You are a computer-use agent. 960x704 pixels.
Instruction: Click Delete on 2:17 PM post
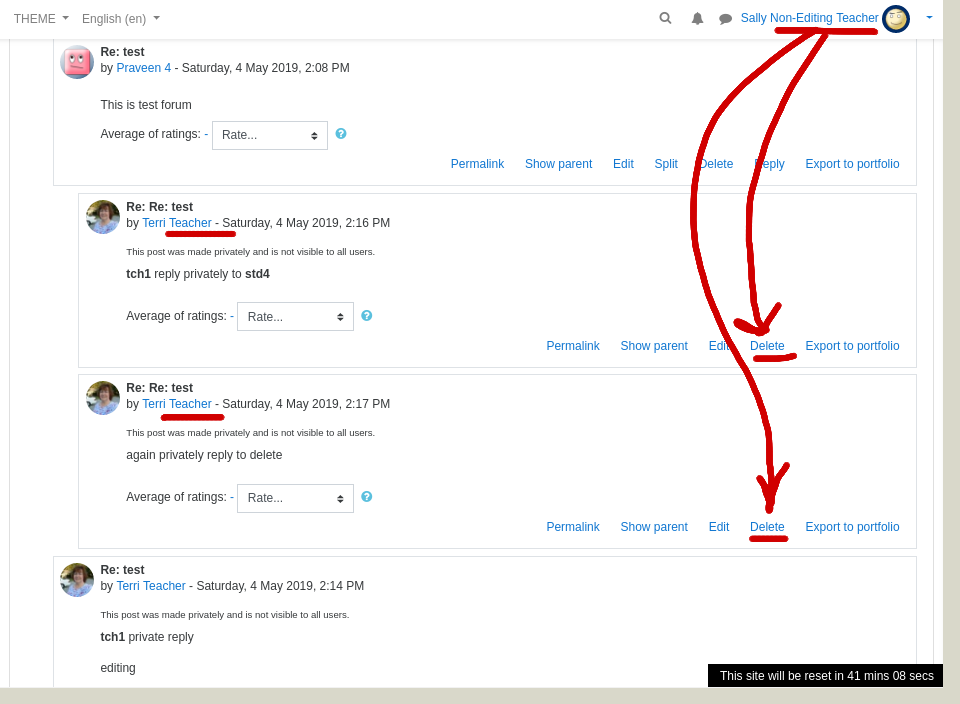click(x=767, y=527)
